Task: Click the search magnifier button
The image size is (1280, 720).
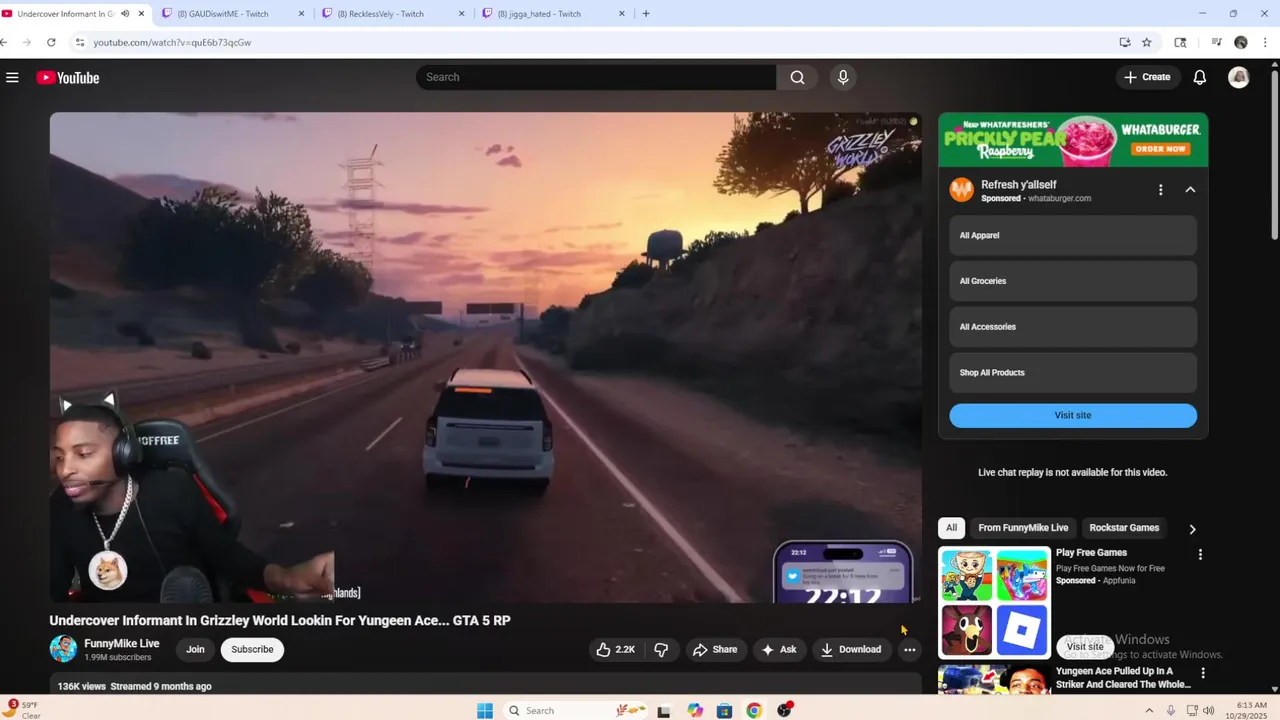Action: click(797, 77)
